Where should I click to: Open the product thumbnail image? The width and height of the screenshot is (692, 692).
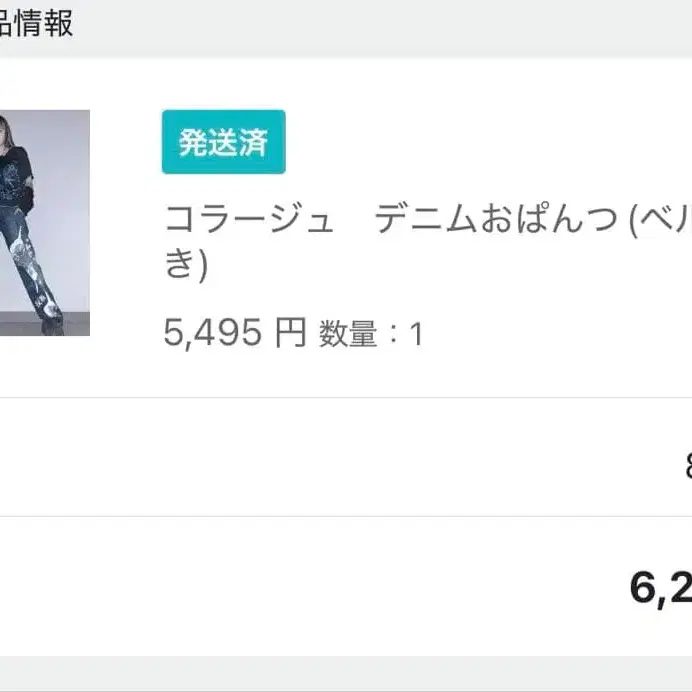[44, 222]
